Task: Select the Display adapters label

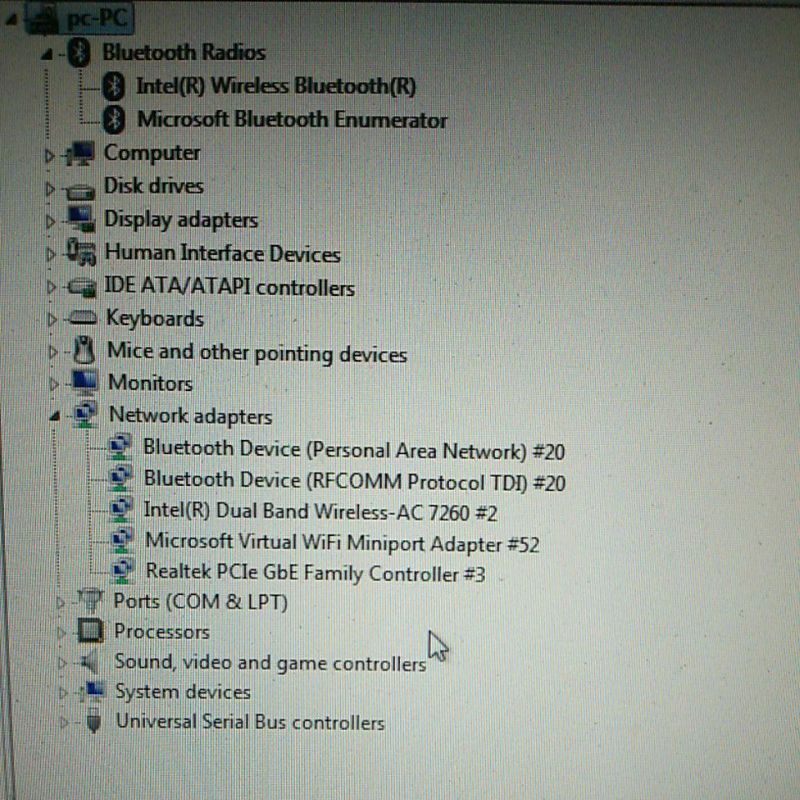Action: [181, 220]
